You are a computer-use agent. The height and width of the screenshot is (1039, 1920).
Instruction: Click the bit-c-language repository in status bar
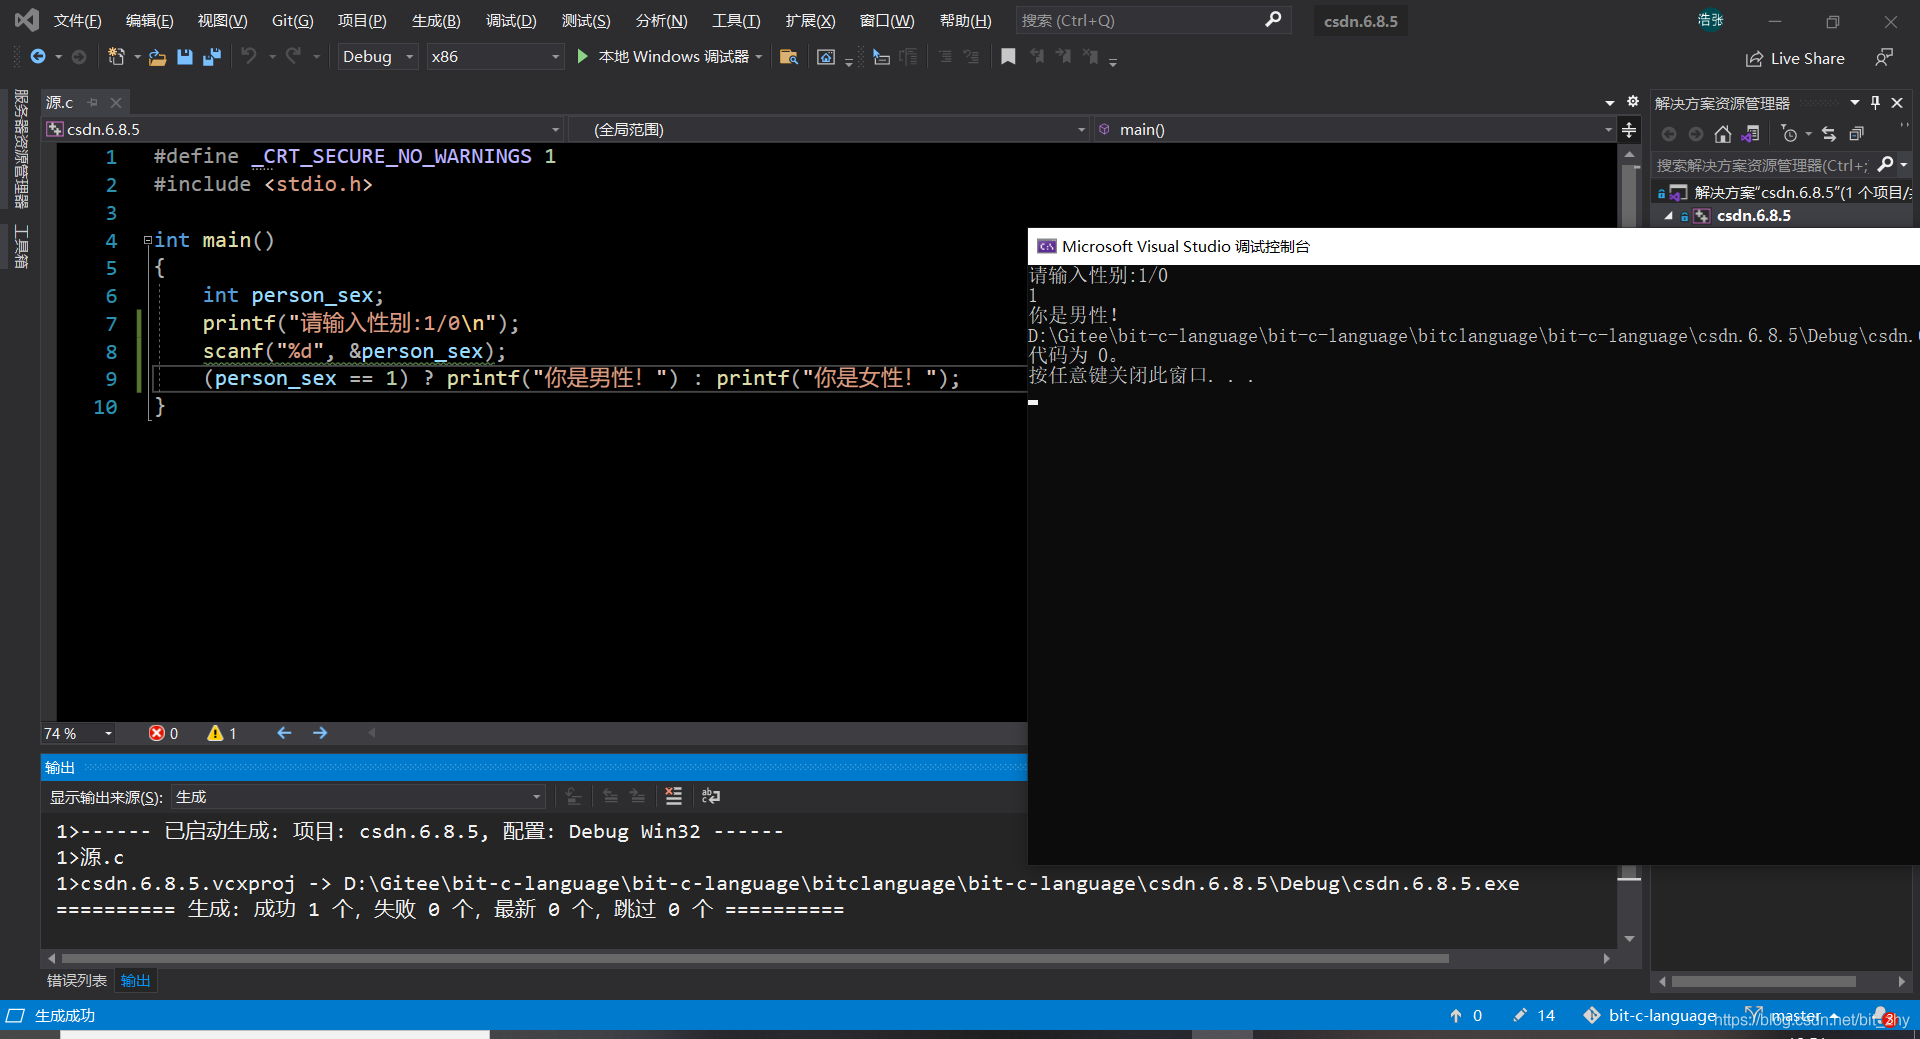click(1650, 1016)
